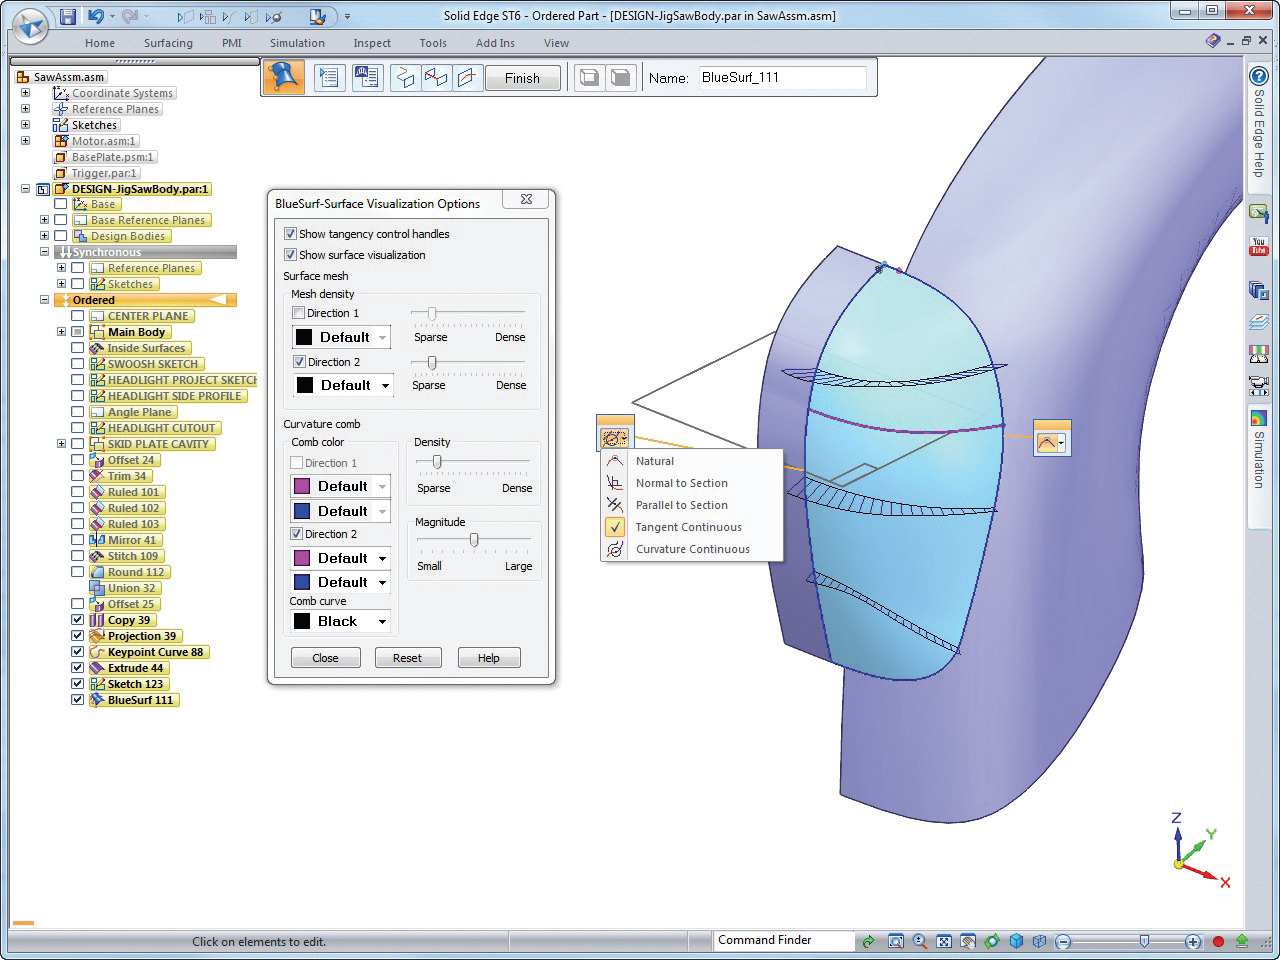This screenshot has width=1280, height=960.
Task: Click the curvature comb Magnitude slider
Action: (x=474, y=540)
